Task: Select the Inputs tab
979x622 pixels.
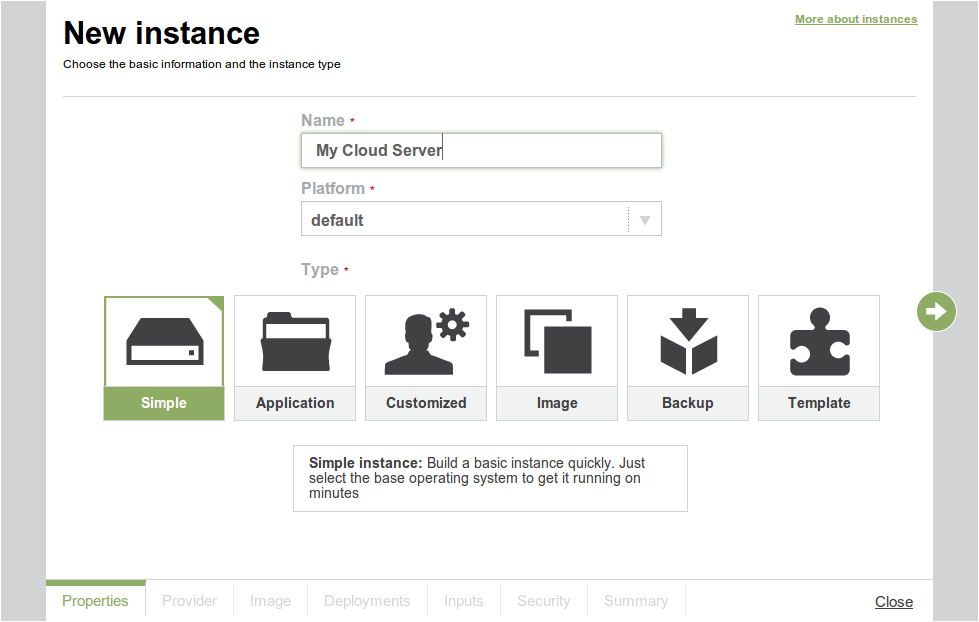Action: 463,601
